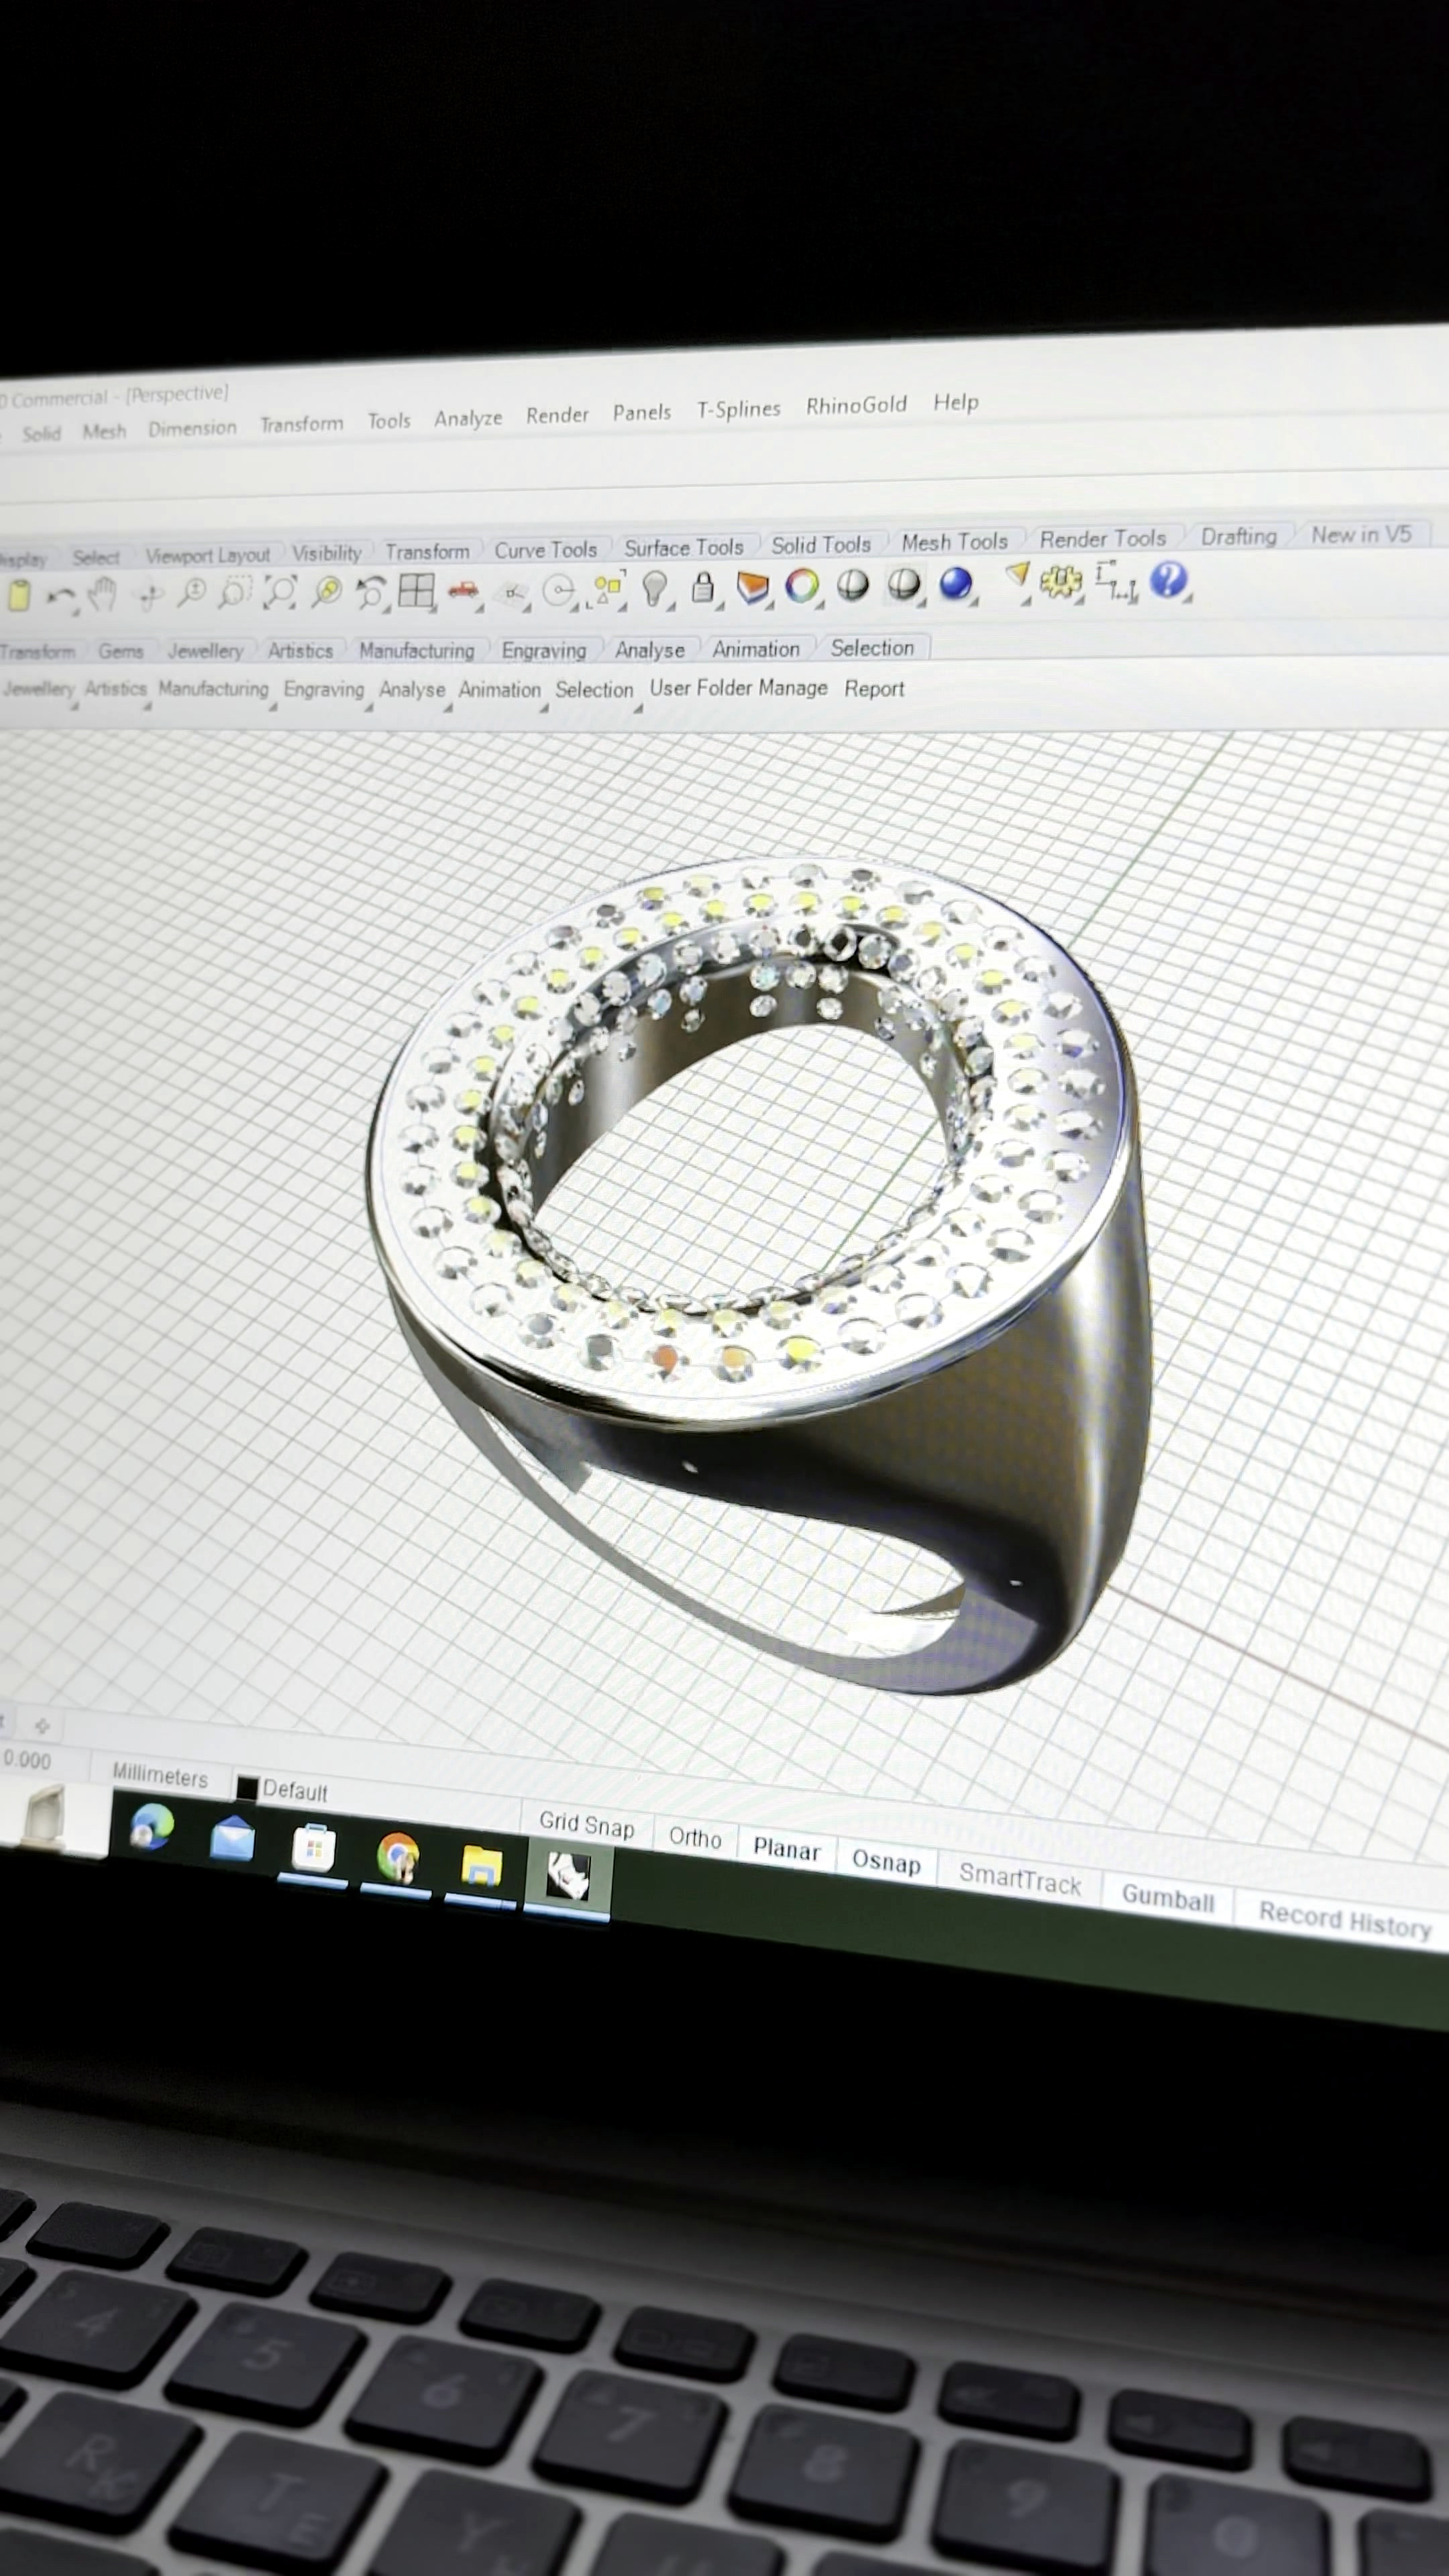Switch to the New in V5 tab
This screenshot has height=2576, width=1449.
pos(1361,535)
